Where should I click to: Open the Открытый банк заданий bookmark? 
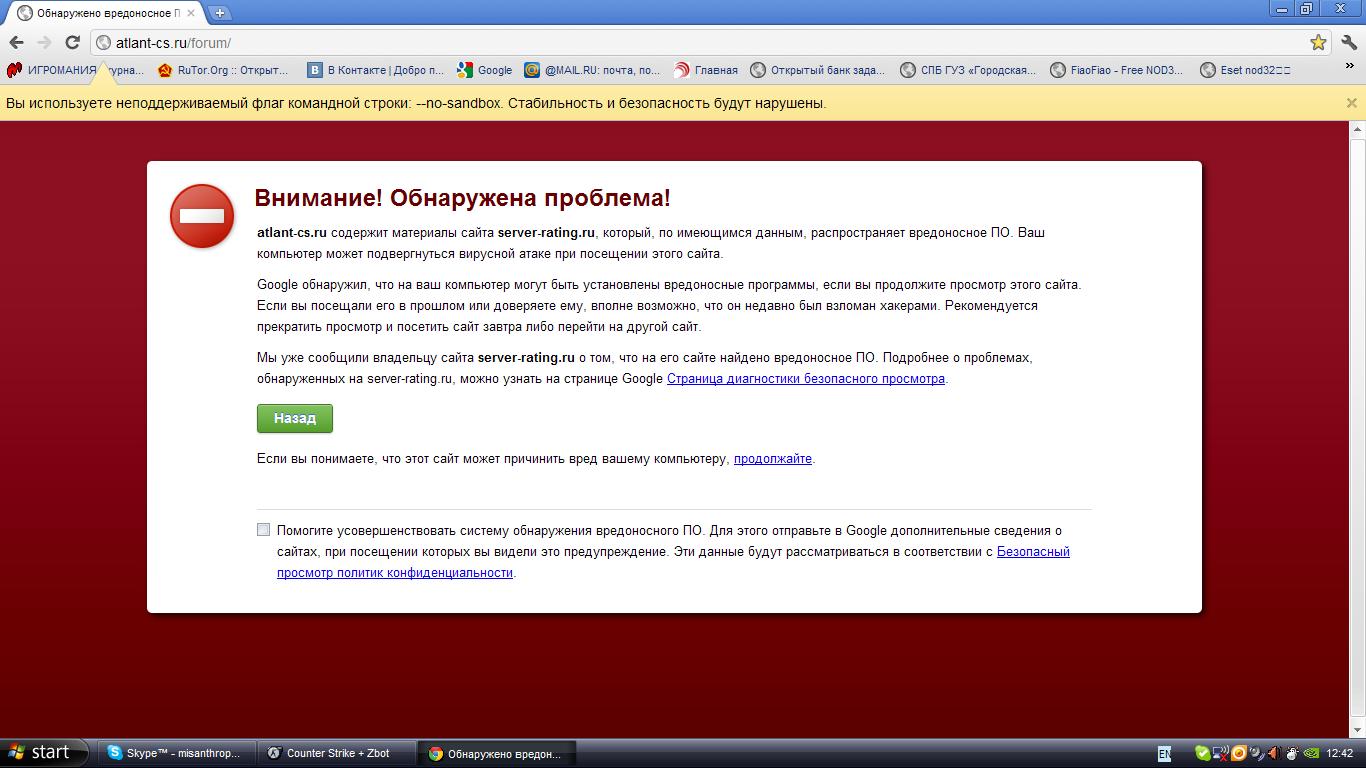pos(818,70)
